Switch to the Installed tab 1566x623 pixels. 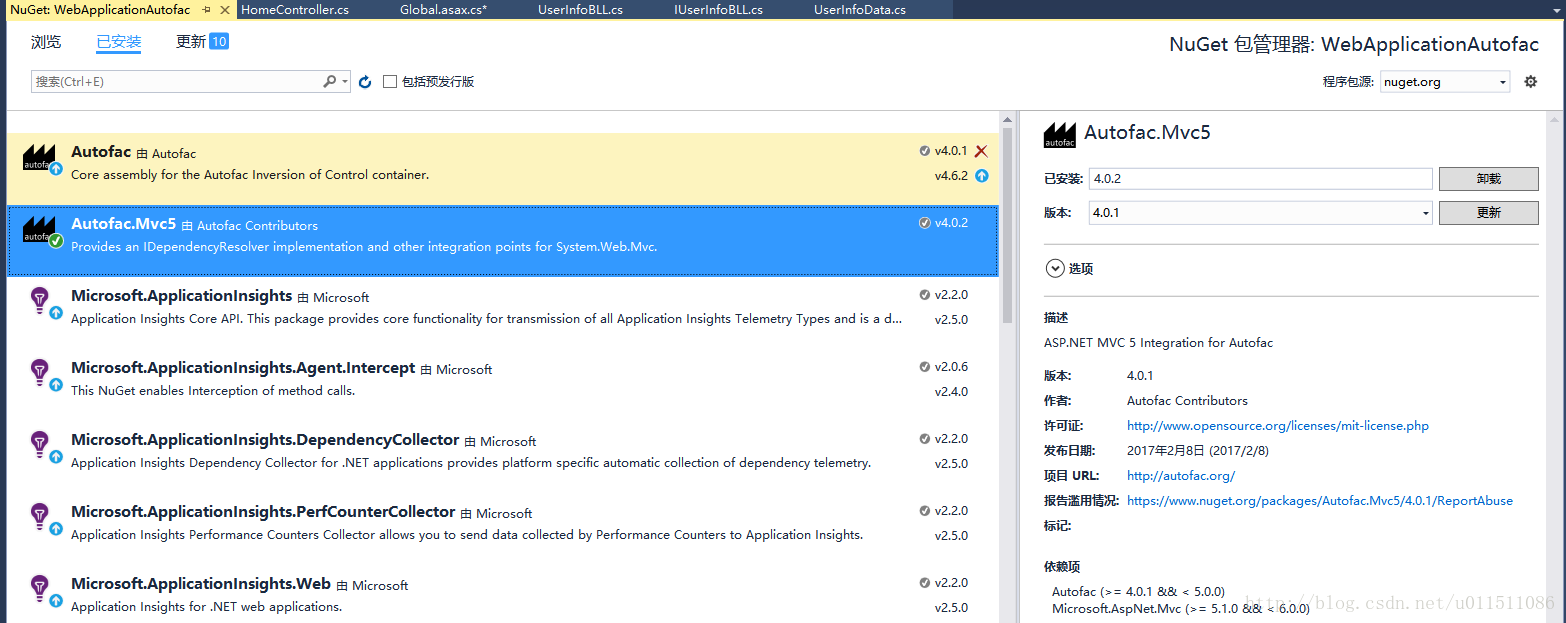pyautogui.click(x=119, y=42)
